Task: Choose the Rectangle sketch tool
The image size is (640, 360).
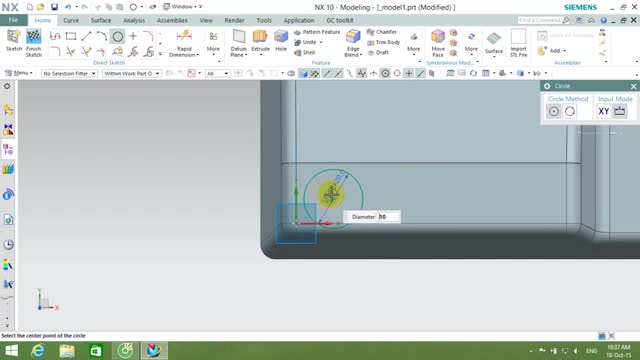Action: pyautogui.click(x=71, y=36)
